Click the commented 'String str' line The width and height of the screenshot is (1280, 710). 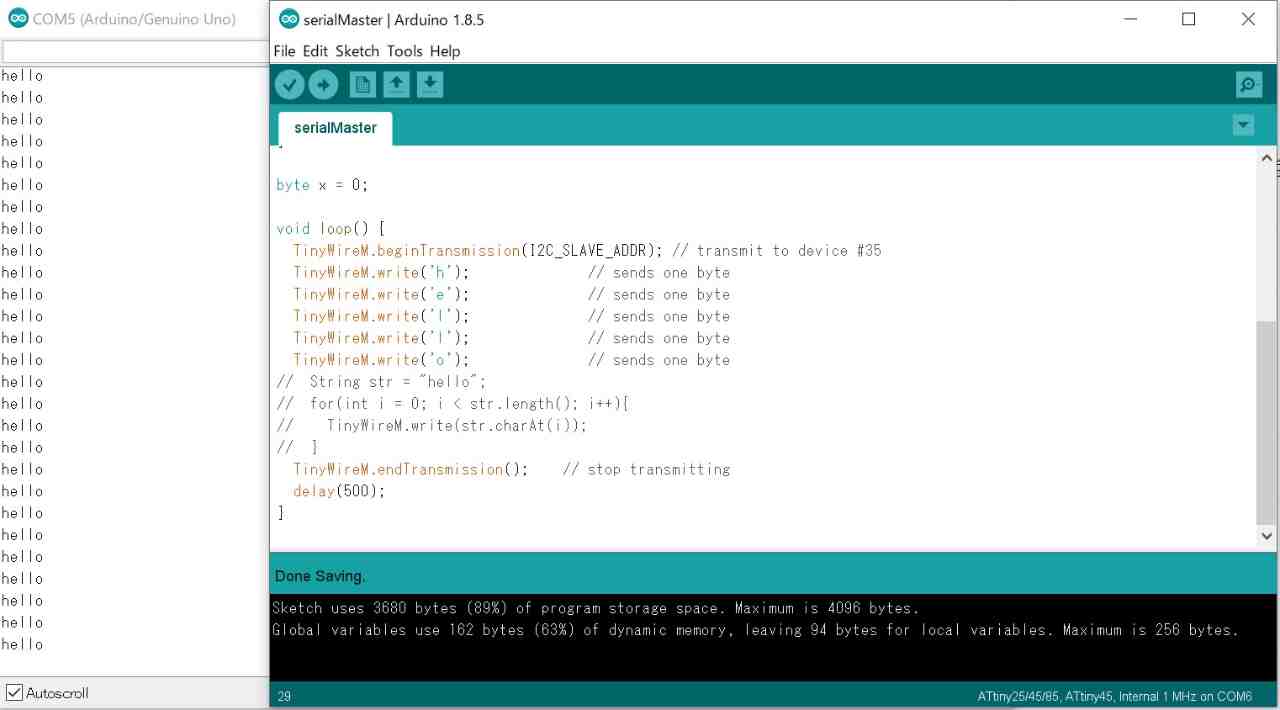(381, 382)
